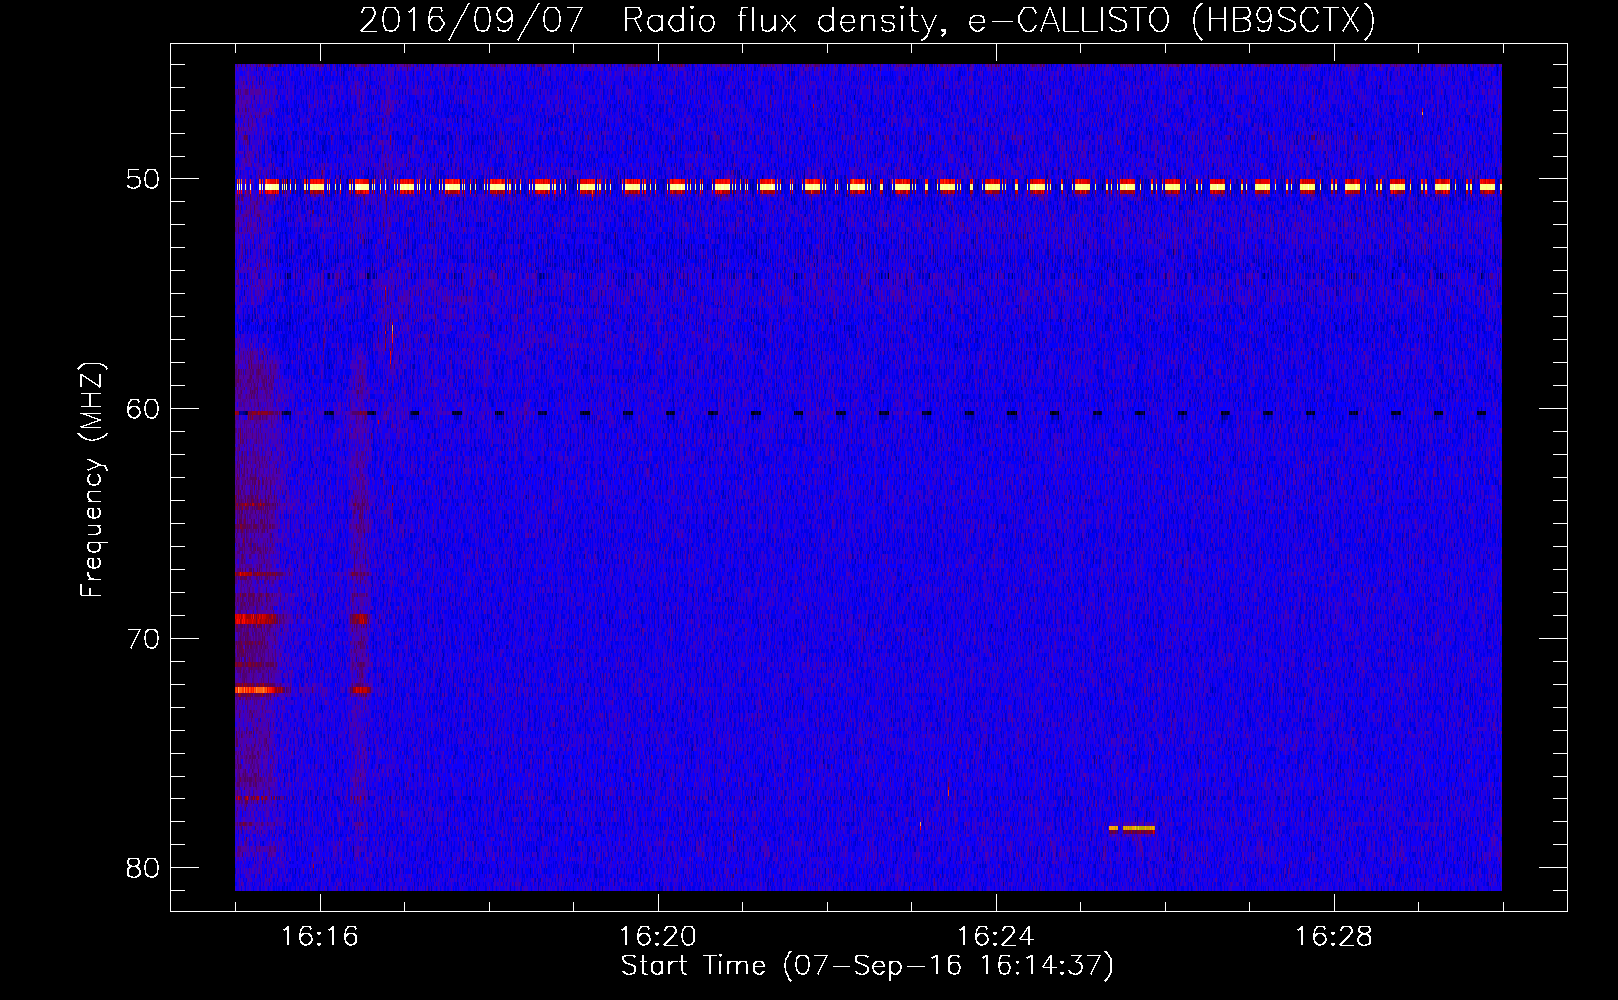1618x1000 pixels.
Task: Click the plot title 'Radio flux density, e-CALLISTO (HB9SCTX)'
Action: tap(998, 21)
